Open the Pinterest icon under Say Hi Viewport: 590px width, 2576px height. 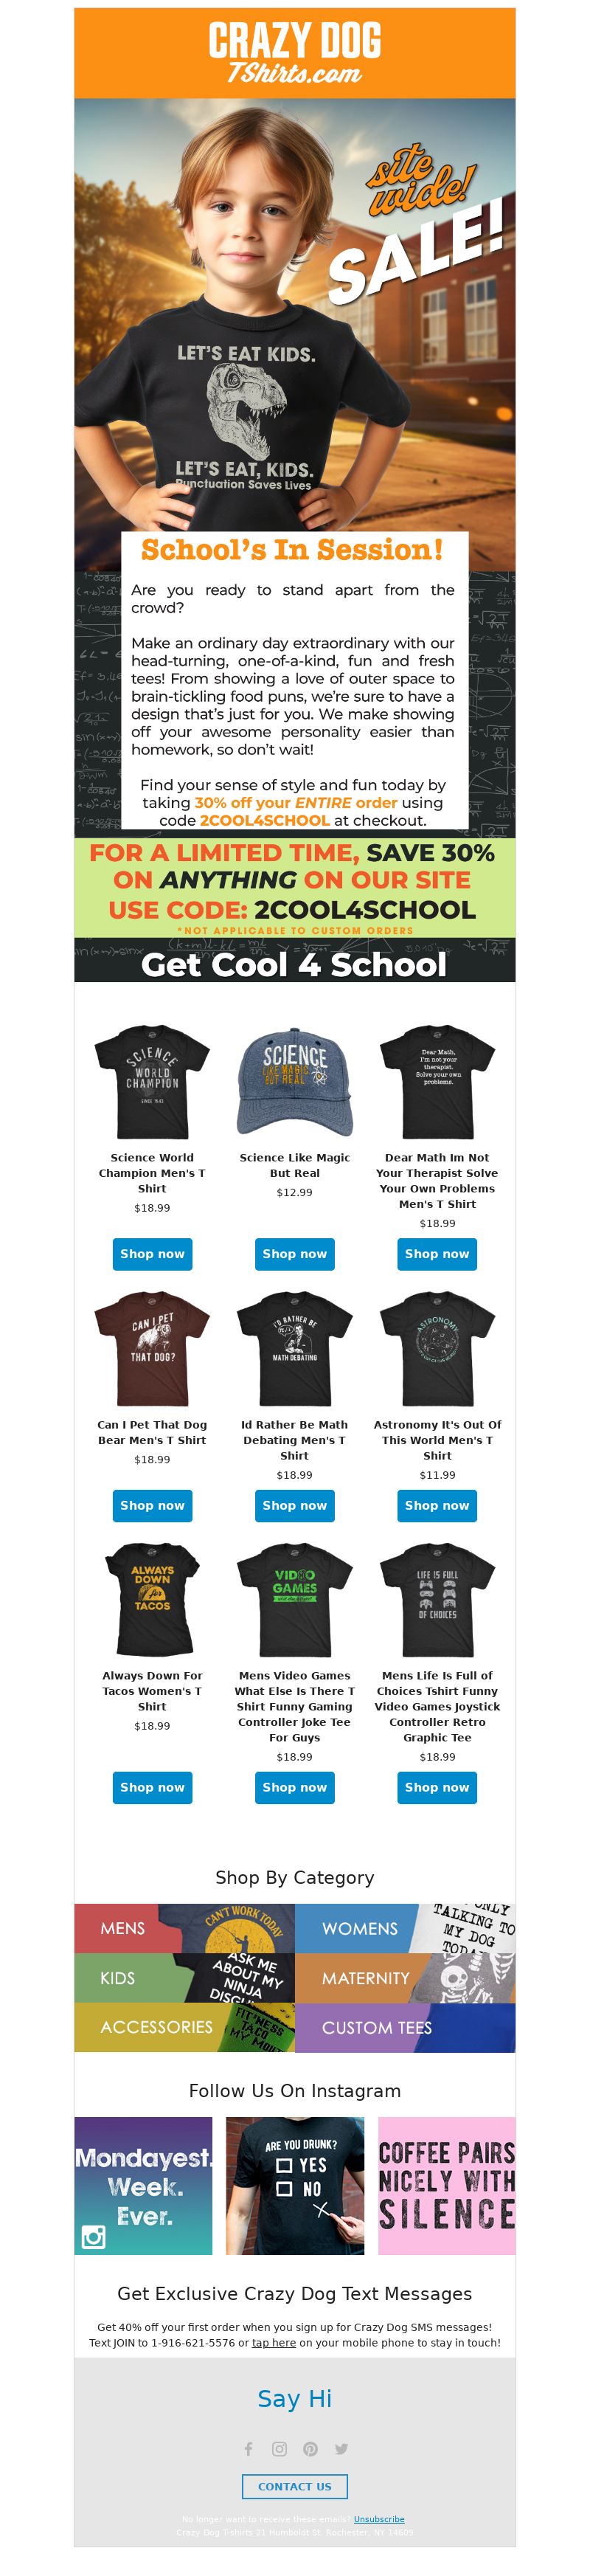[310, 2448]
